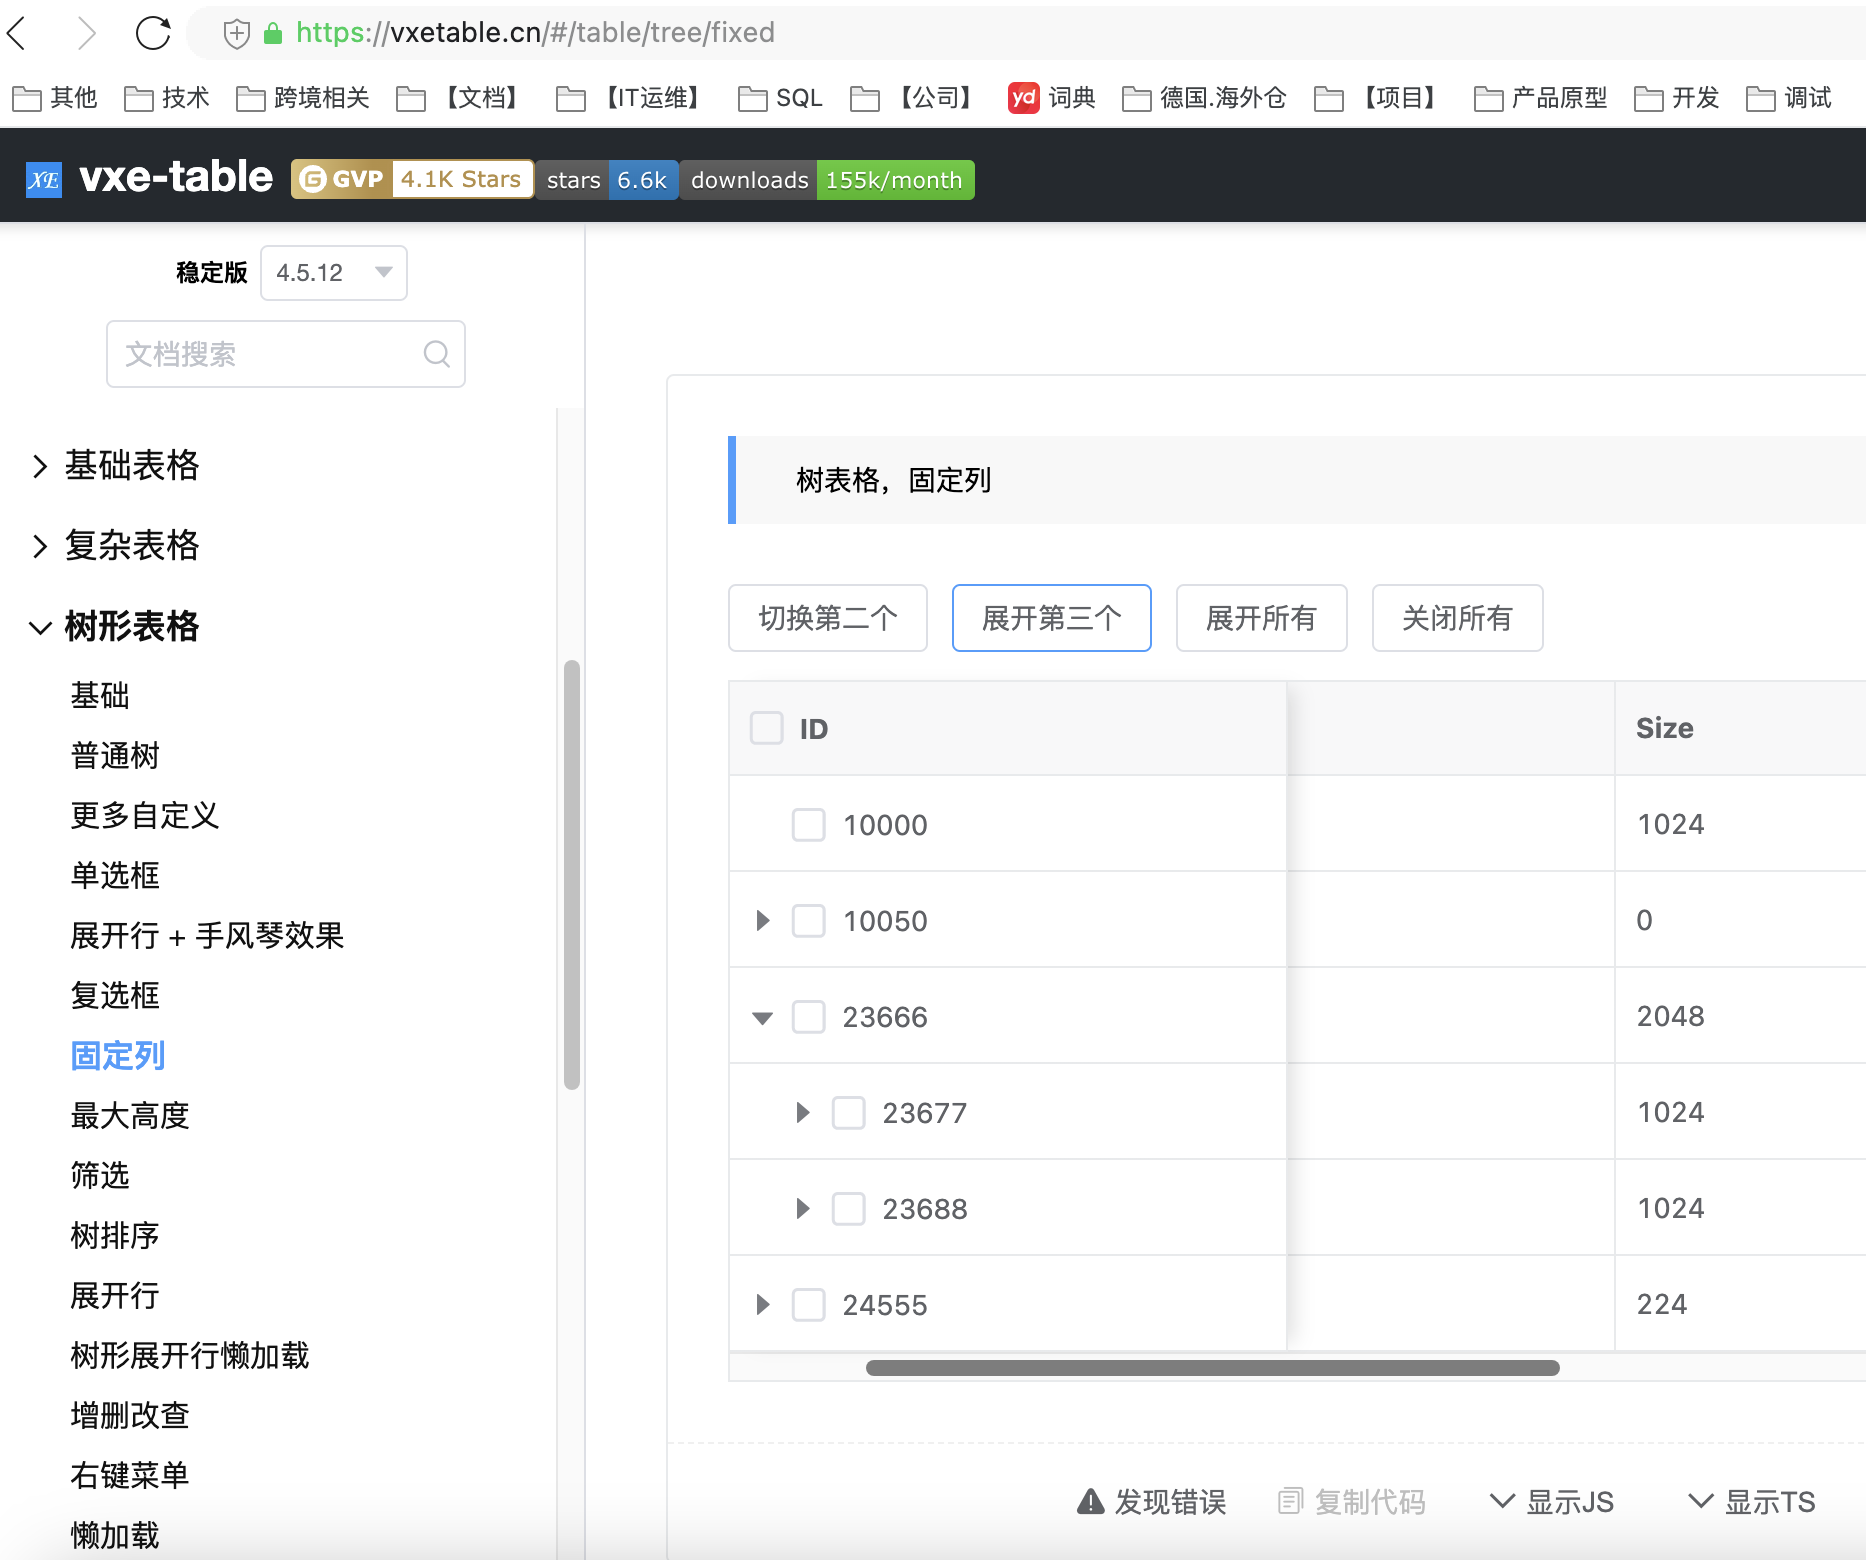Open the 复选框 menu item

(115, 995)
